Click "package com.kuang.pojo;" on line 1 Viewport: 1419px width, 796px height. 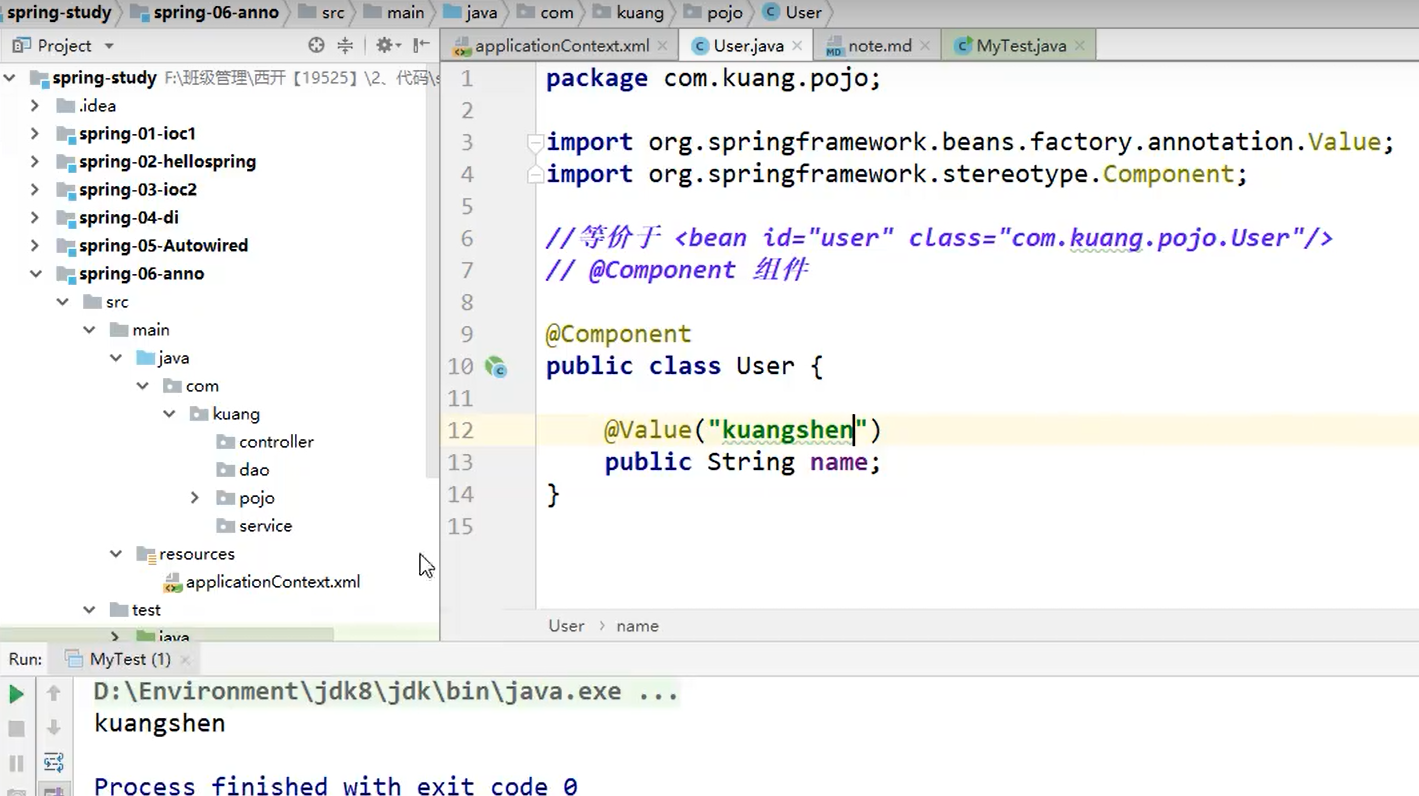tap(713, 78)
